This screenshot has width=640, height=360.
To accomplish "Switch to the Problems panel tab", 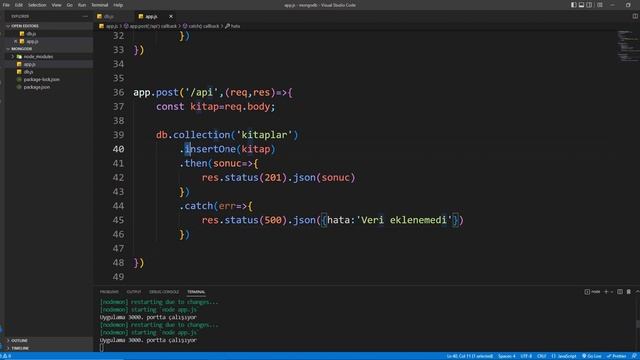I will tap(109, 292).
